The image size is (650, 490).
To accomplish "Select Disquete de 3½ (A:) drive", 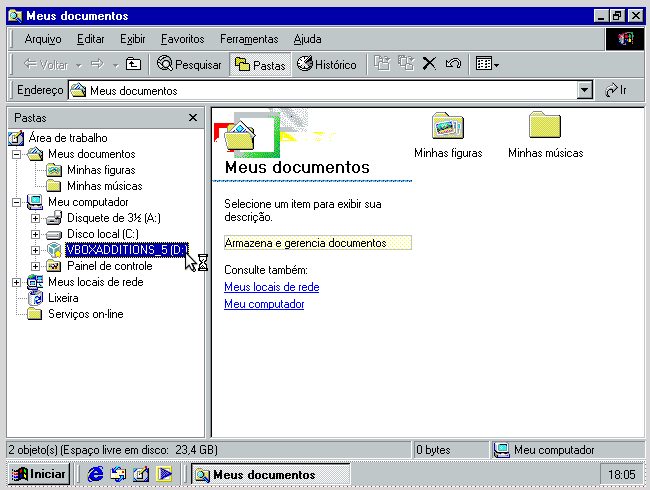I will point(114,218).
